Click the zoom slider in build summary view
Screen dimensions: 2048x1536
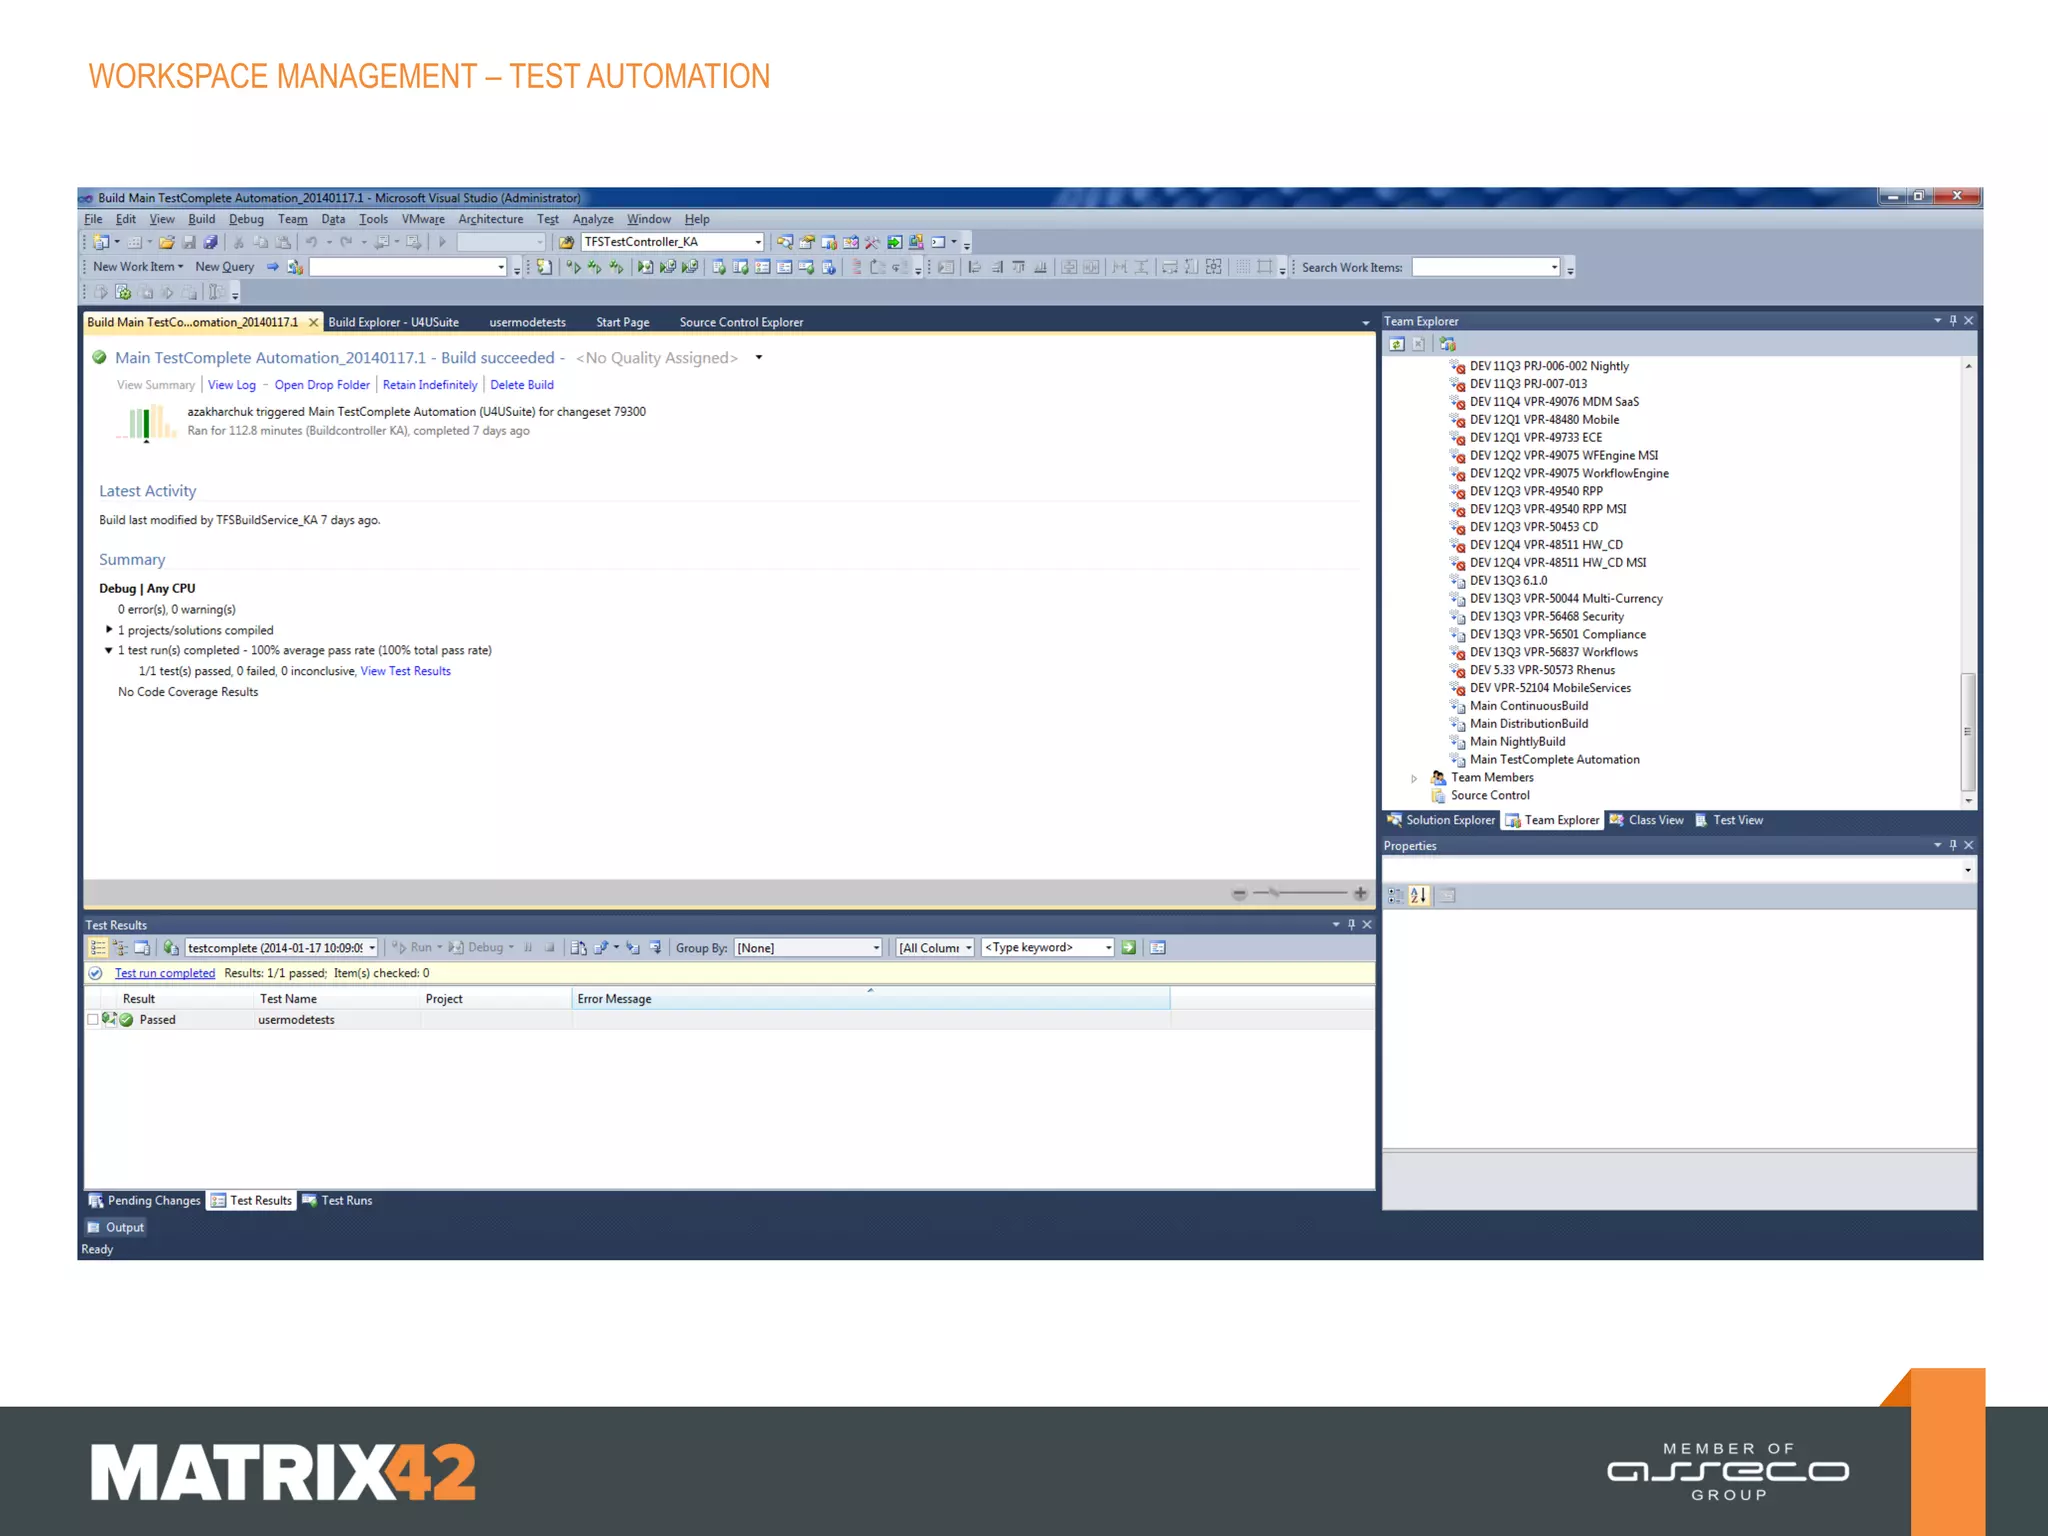1300,893
